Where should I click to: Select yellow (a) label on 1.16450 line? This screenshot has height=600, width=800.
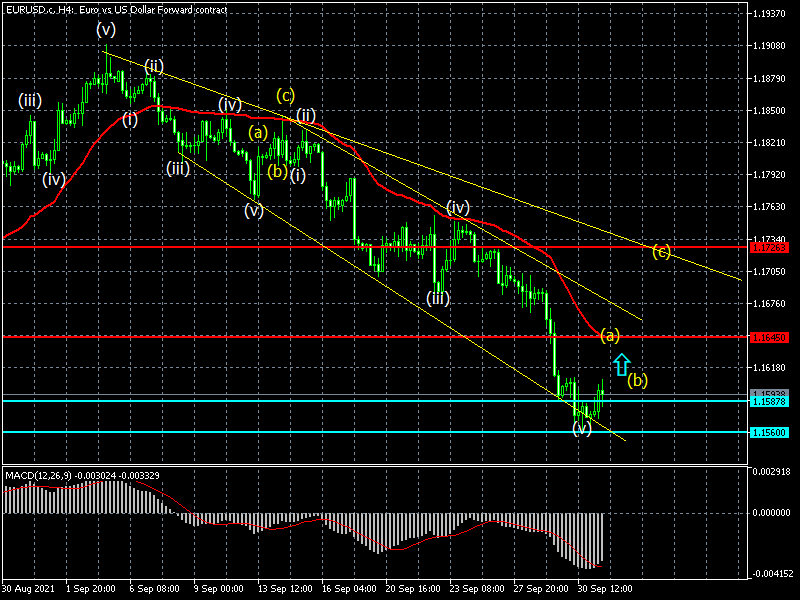610,335
